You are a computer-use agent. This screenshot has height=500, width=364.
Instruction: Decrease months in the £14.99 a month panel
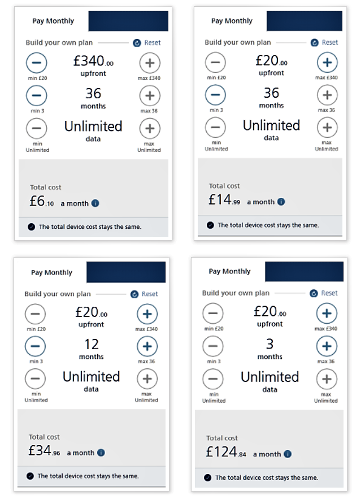[215, 95]
